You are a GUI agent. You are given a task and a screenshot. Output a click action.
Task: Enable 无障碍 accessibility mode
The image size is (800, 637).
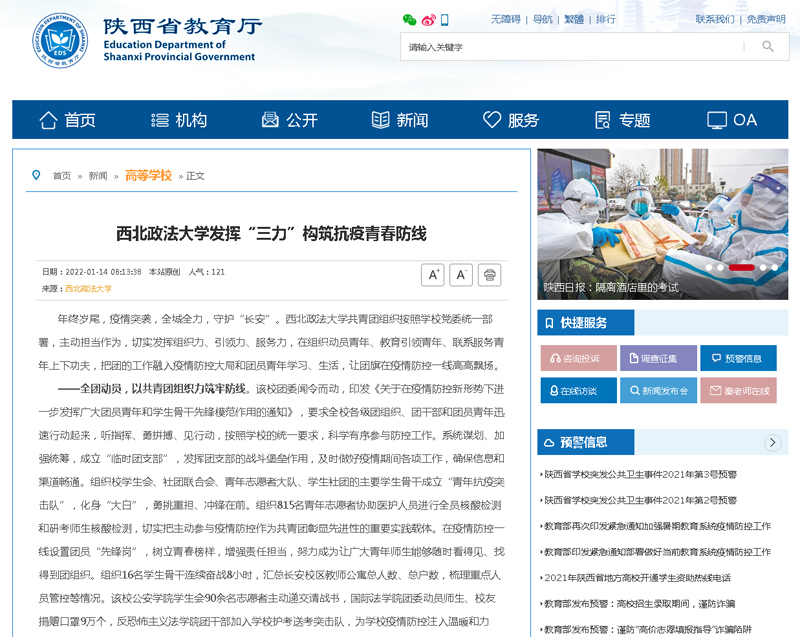click(506, 19)
